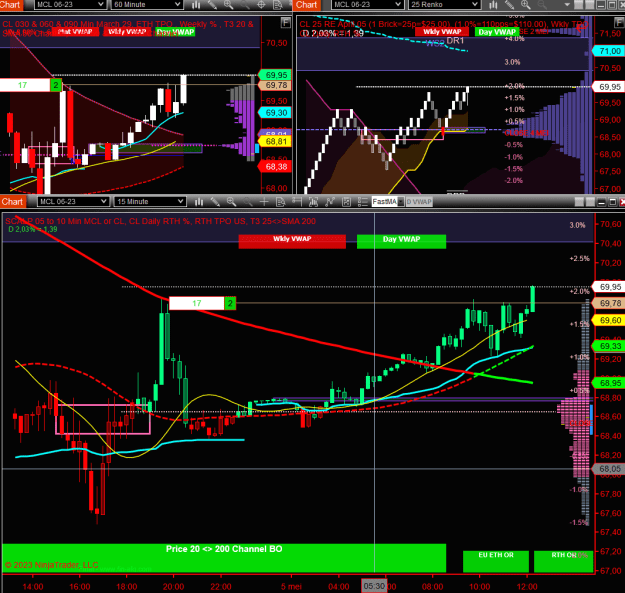The height and width of the screenshot is (593, 625).
Task: Click zoom in magnifier in 60 Minute chart
Action: coord(228,5)
